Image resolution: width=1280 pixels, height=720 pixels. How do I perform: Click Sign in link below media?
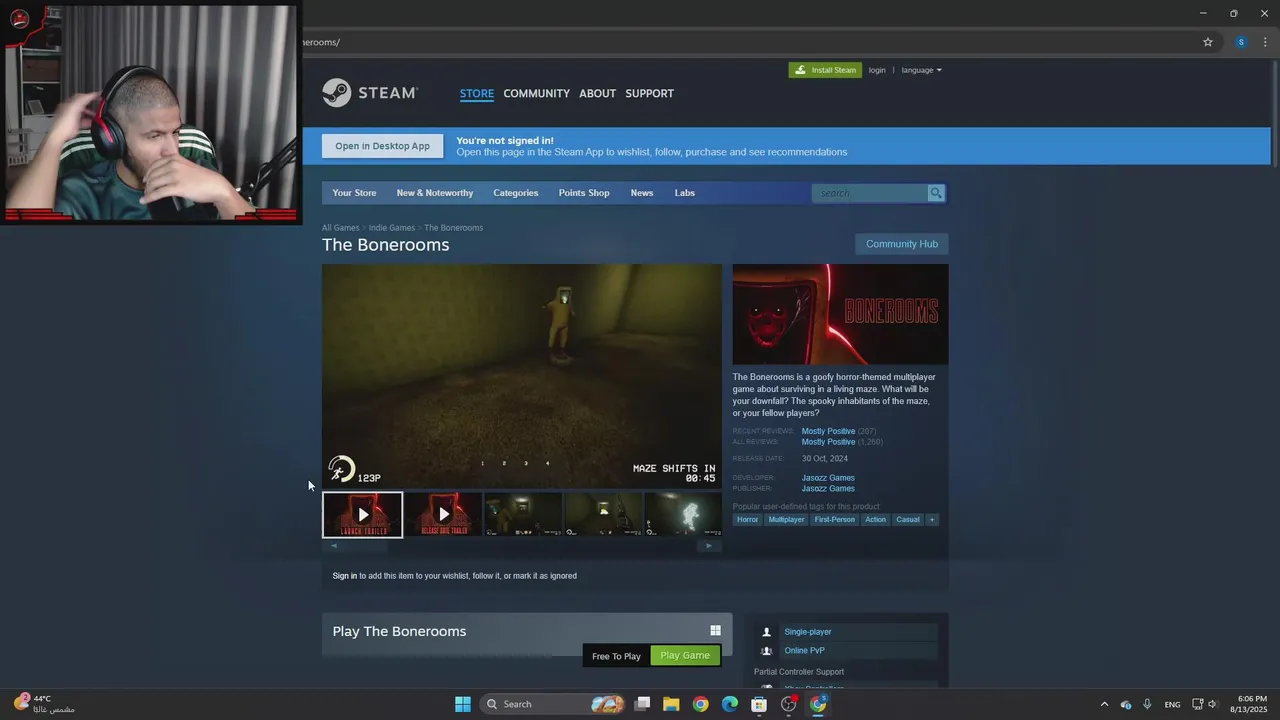344,576
